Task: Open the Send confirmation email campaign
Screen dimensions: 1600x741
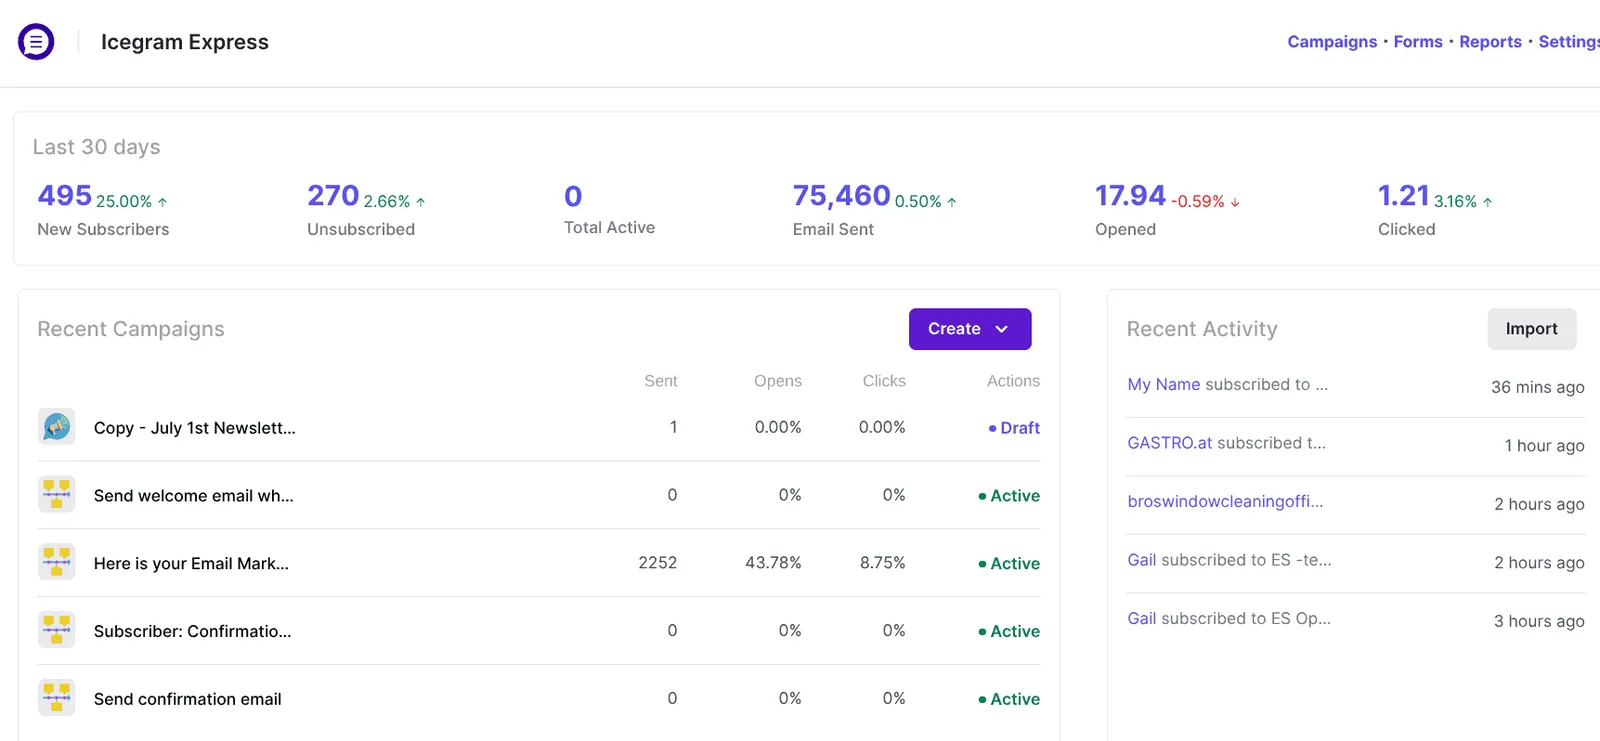Action: (x=188, y=699)
